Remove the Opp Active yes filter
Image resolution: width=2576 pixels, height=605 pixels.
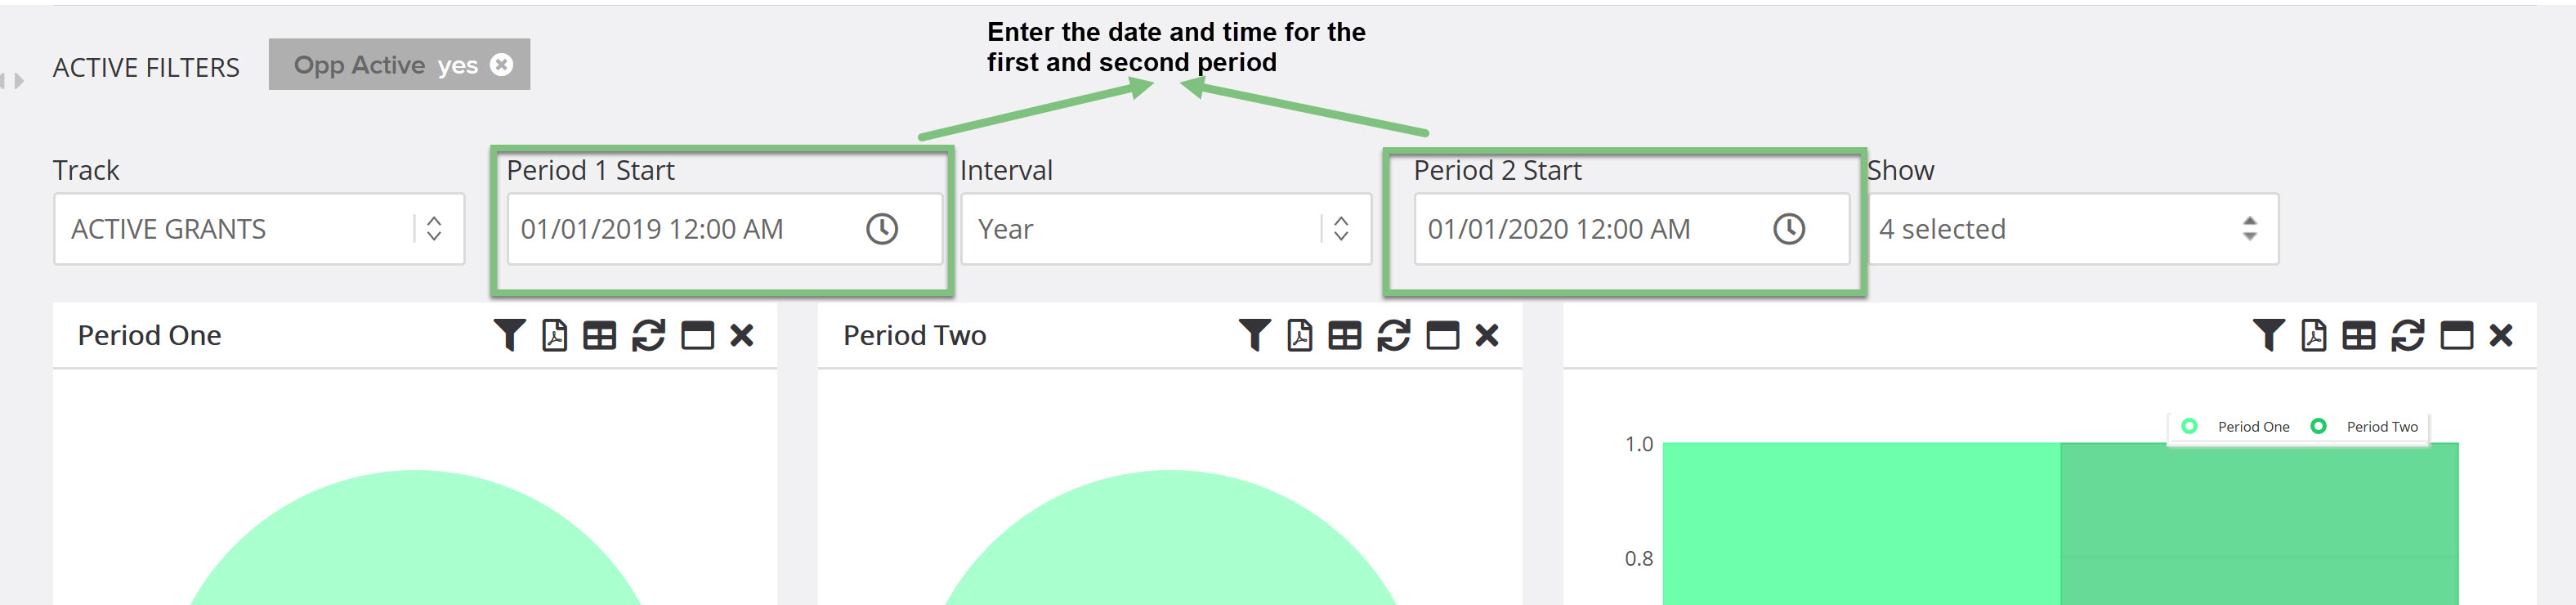click(502, 64)
